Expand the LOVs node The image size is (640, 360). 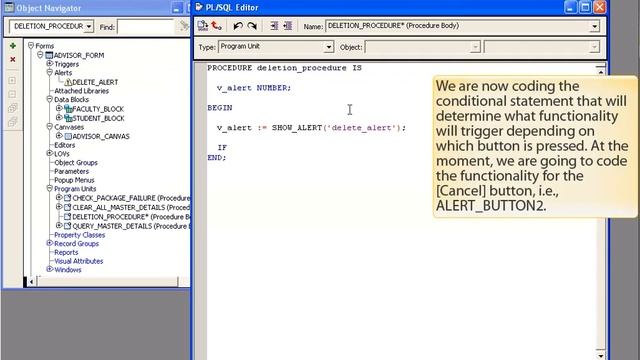(x=49, y=153)
